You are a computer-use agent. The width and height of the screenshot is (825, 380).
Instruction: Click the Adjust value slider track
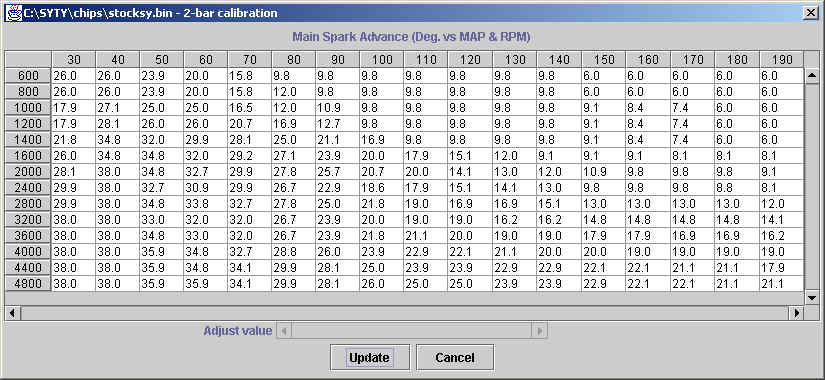point(411,331)
